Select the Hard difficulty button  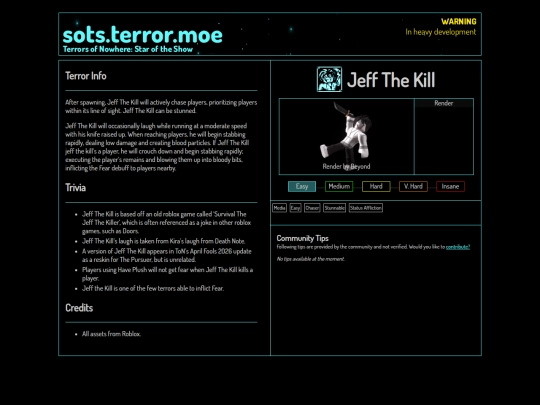(x=376, y=186)
